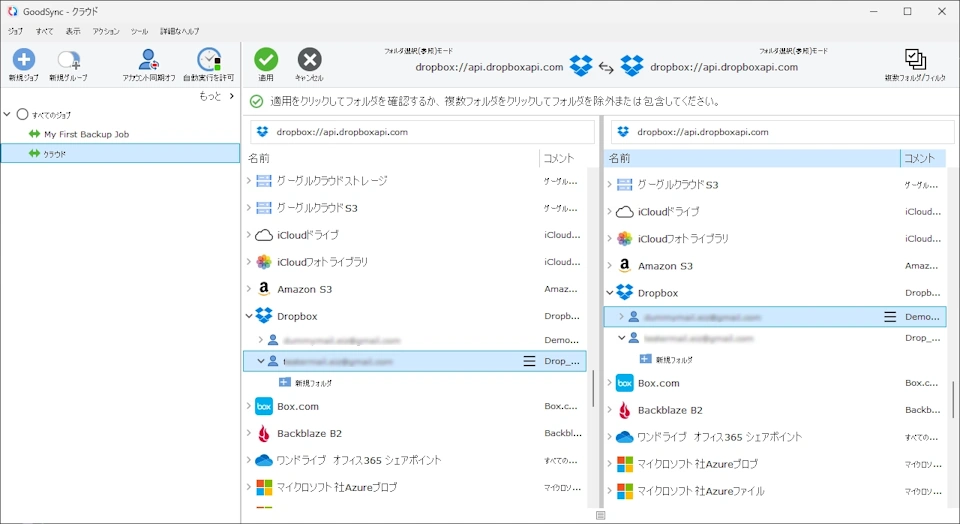Click the sync direction arrows between folders
The image size is (960, 524).
coord(606,68)
